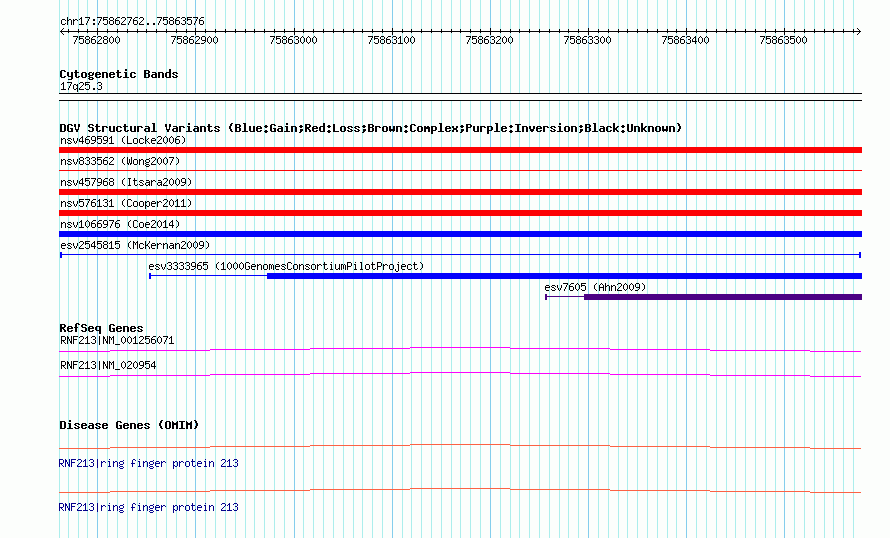The image size is (890, 538).
Task: Open variant esv3333965 1000GenomesConsortiumPilotProject label
Action: click(x=286, y=266)
